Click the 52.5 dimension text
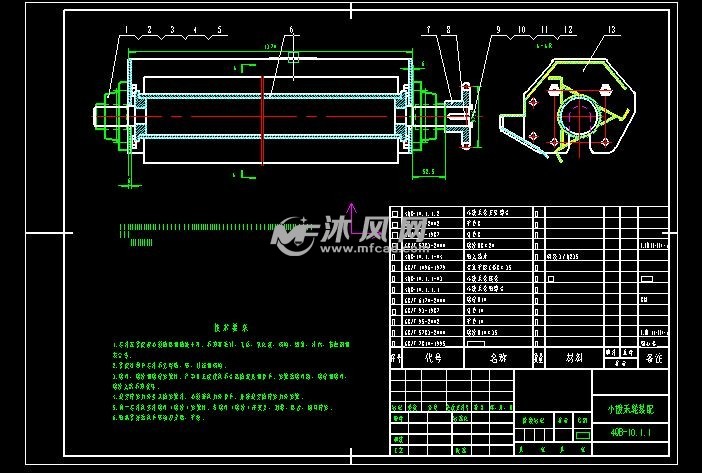Screen dimensions: 702x473 click(426, 171)
